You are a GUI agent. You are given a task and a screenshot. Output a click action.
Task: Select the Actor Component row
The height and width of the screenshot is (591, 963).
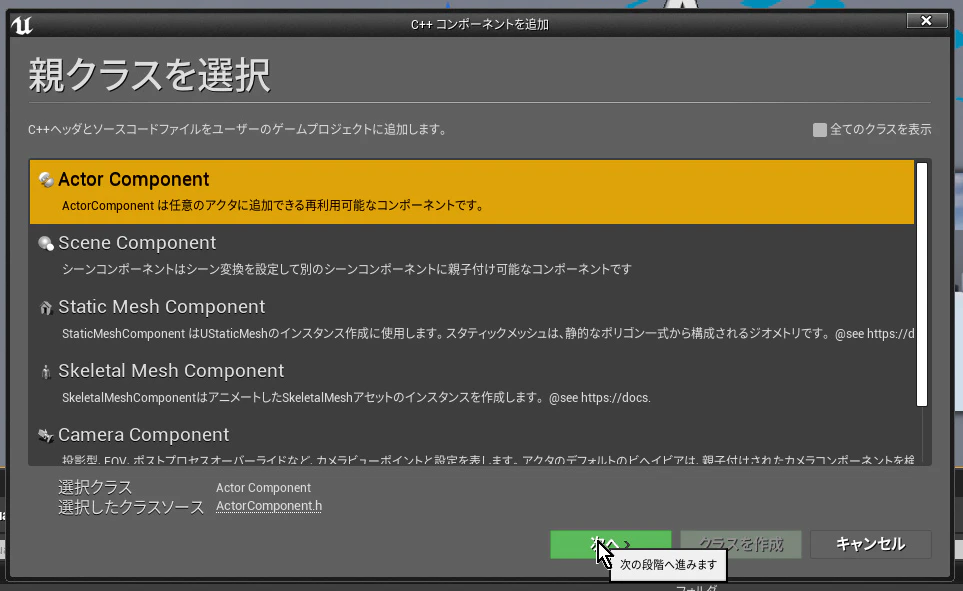(472, 192)
